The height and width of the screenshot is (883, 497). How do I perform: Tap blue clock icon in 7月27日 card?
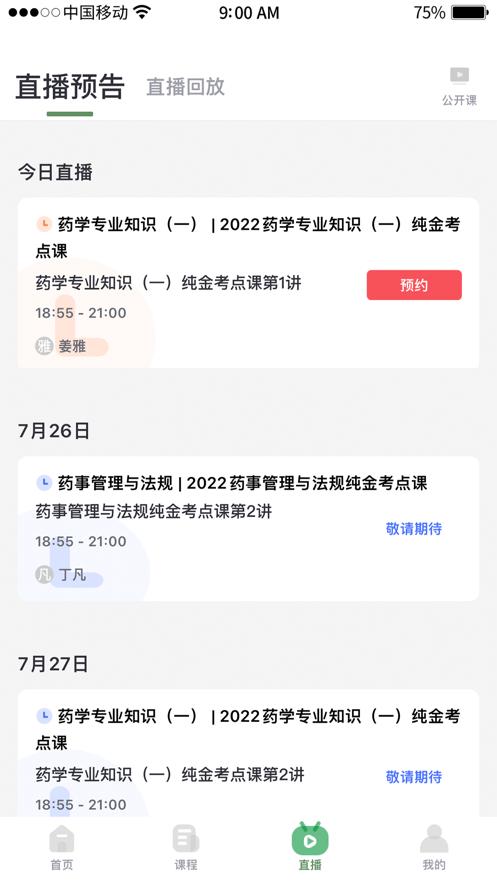[x=44, y=716]
